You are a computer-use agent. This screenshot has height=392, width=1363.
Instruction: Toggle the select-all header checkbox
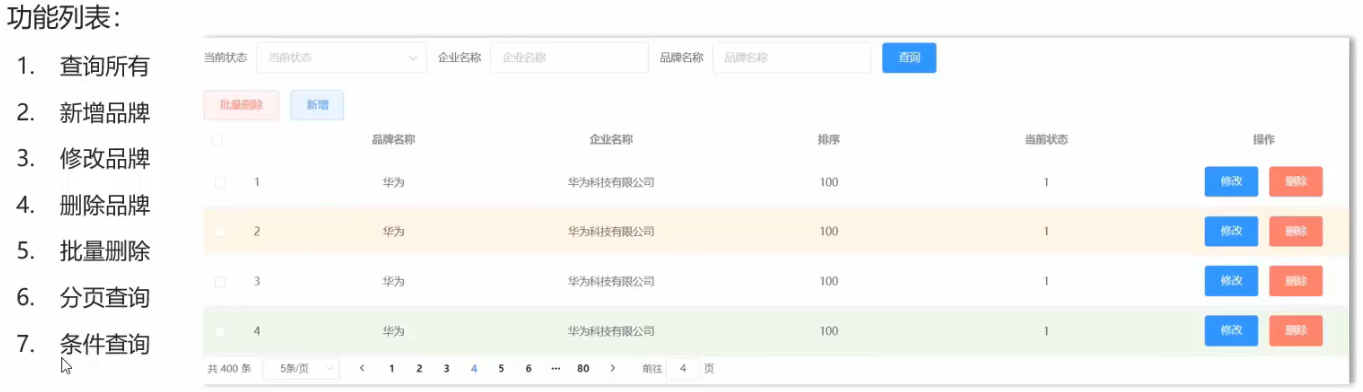pos(217,140)
